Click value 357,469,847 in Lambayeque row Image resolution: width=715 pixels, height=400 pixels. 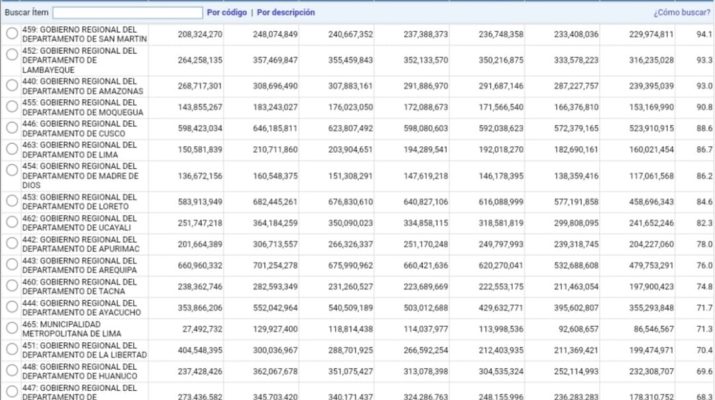[275, 60]
